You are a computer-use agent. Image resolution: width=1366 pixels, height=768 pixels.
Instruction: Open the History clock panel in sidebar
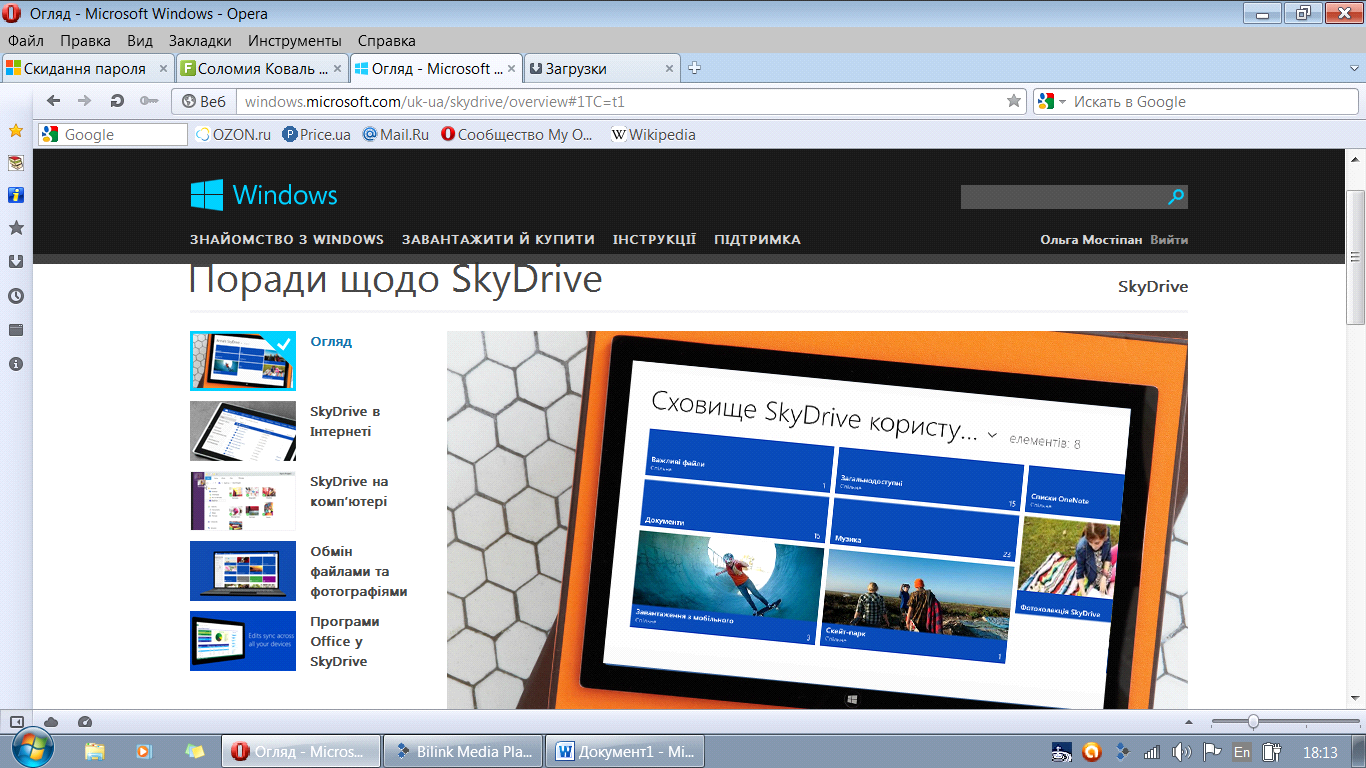15,296
